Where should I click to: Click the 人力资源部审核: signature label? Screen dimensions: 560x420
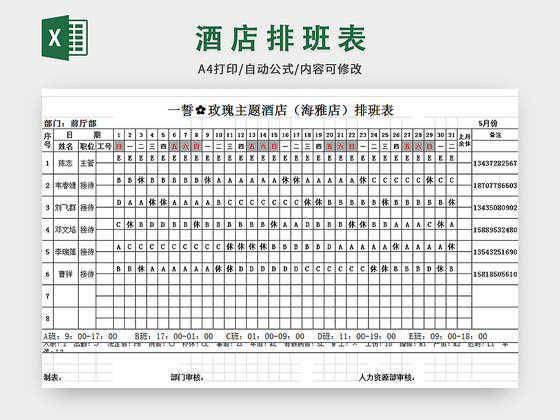386,377
